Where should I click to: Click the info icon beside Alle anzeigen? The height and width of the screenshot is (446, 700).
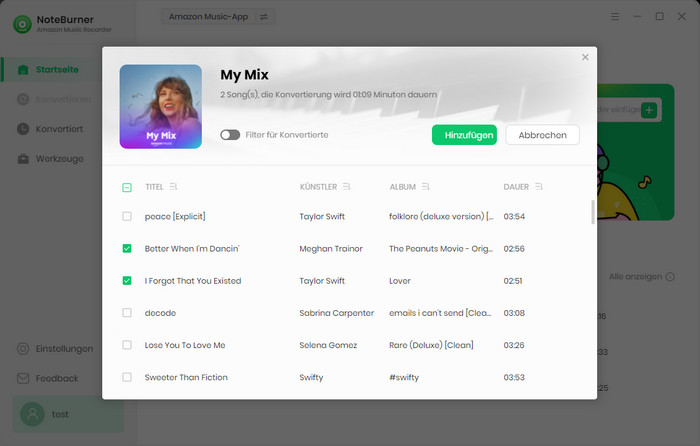pos(670,277)
